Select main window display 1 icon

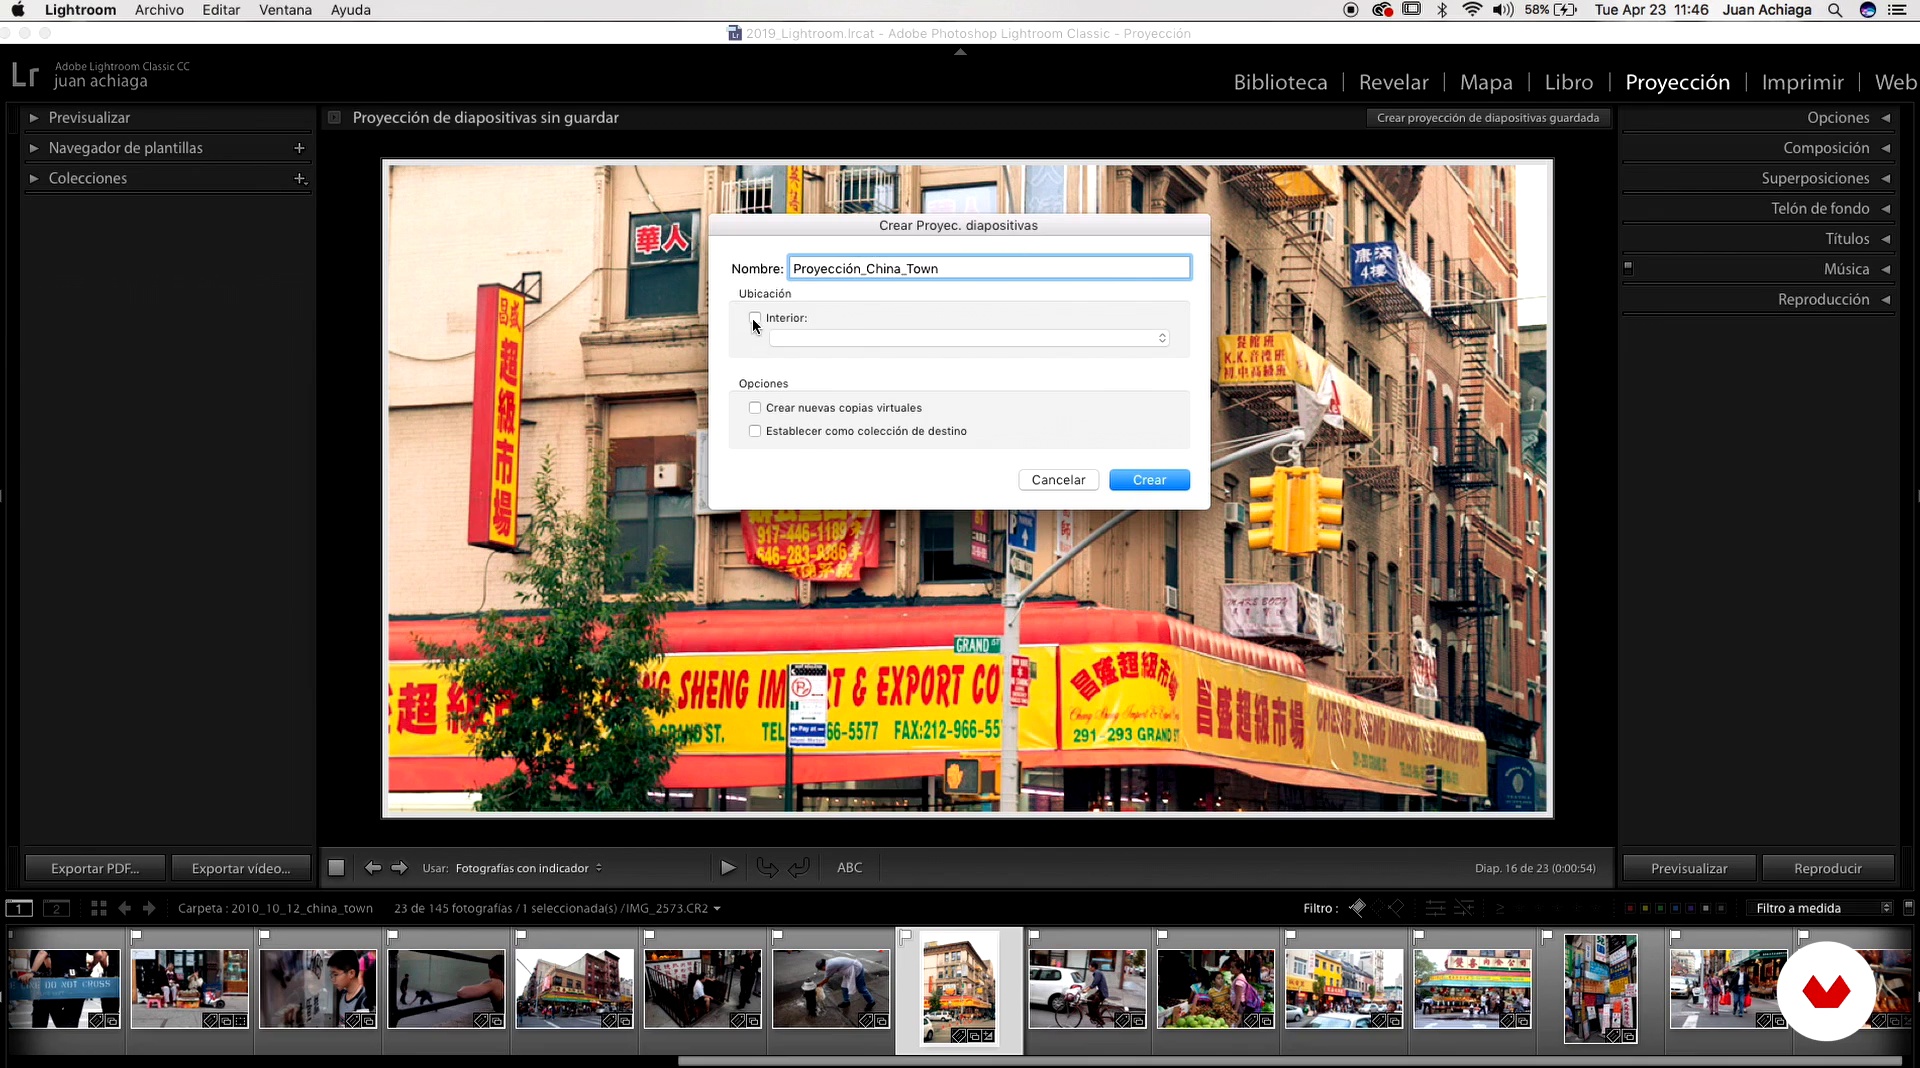(x=19, y=908)
